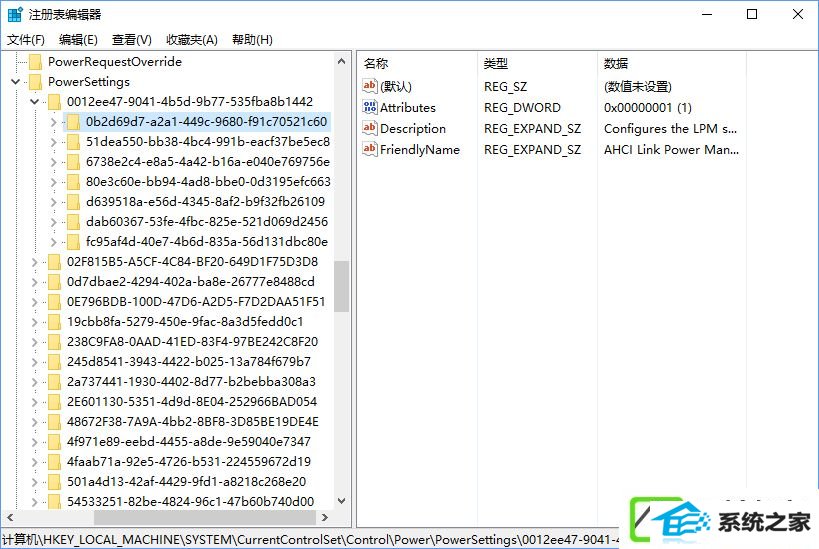The height and width of the screenshot is (549, 819).
Task: Click folder icon of 245d8541-3943-4422 key
Action: tap(54, 362)
